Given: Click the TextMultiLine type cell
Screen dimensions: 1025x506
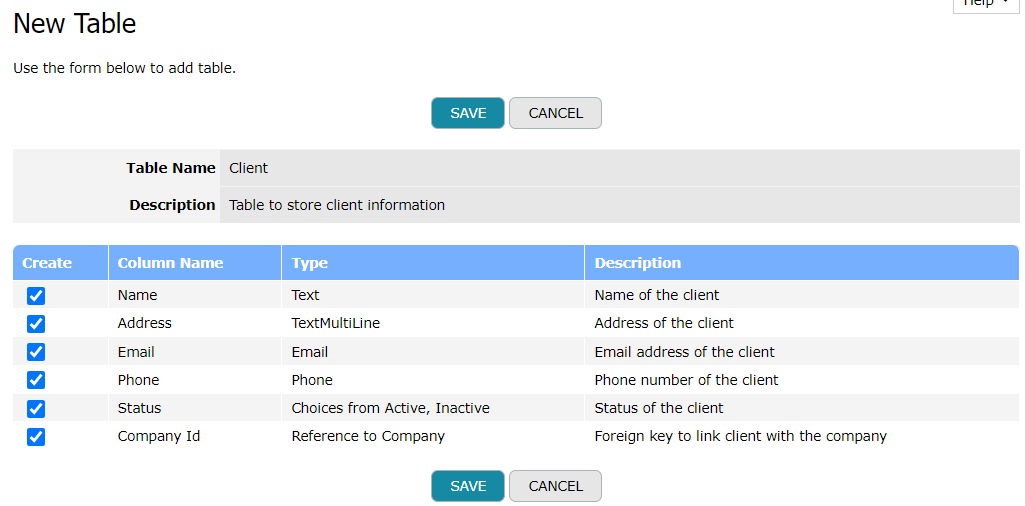Looking at the screenshot, I should [x=433, y=323].
